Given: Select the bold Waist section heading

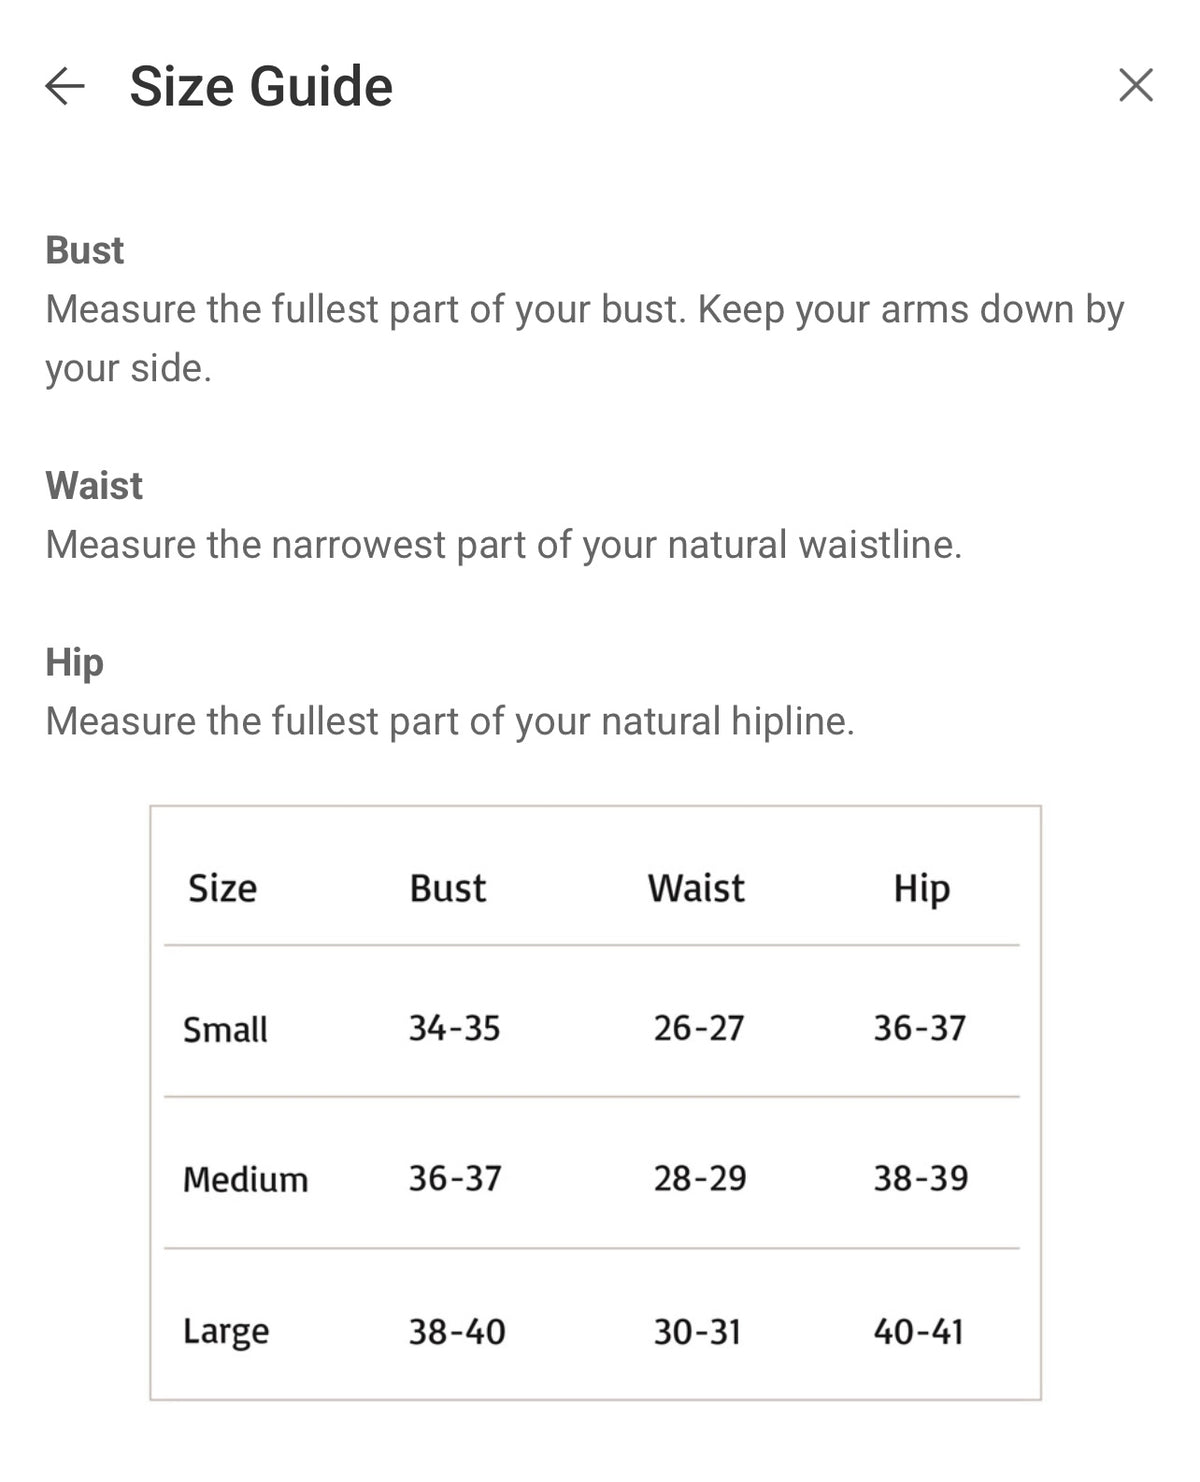Looking at the screenshot, I should point(94,486).
